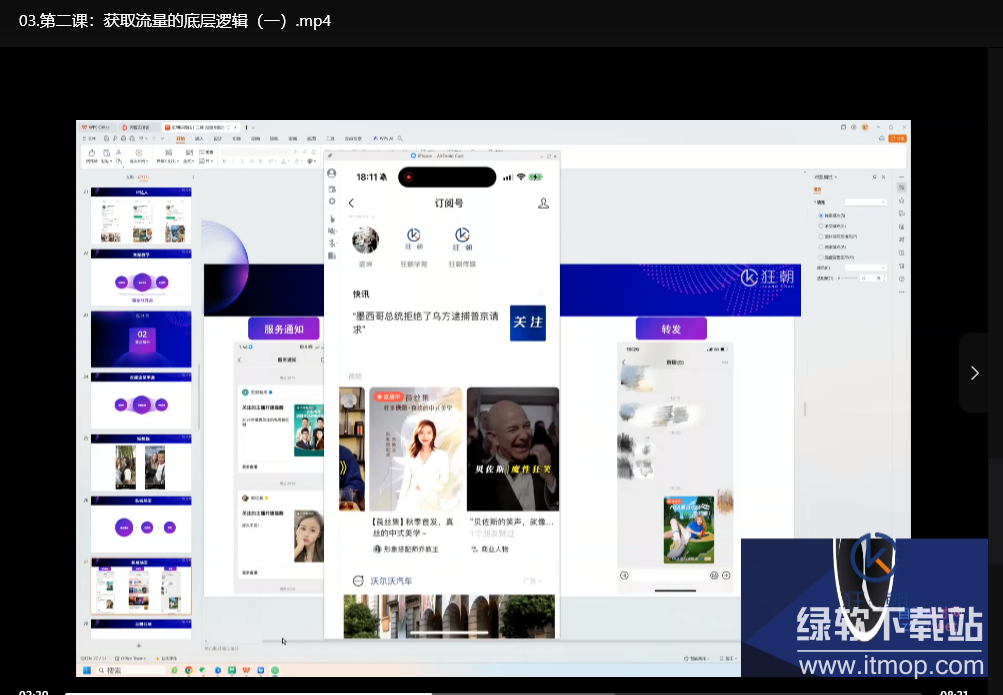
Task: Go to next video with right arrow
Action: [974, 372]
